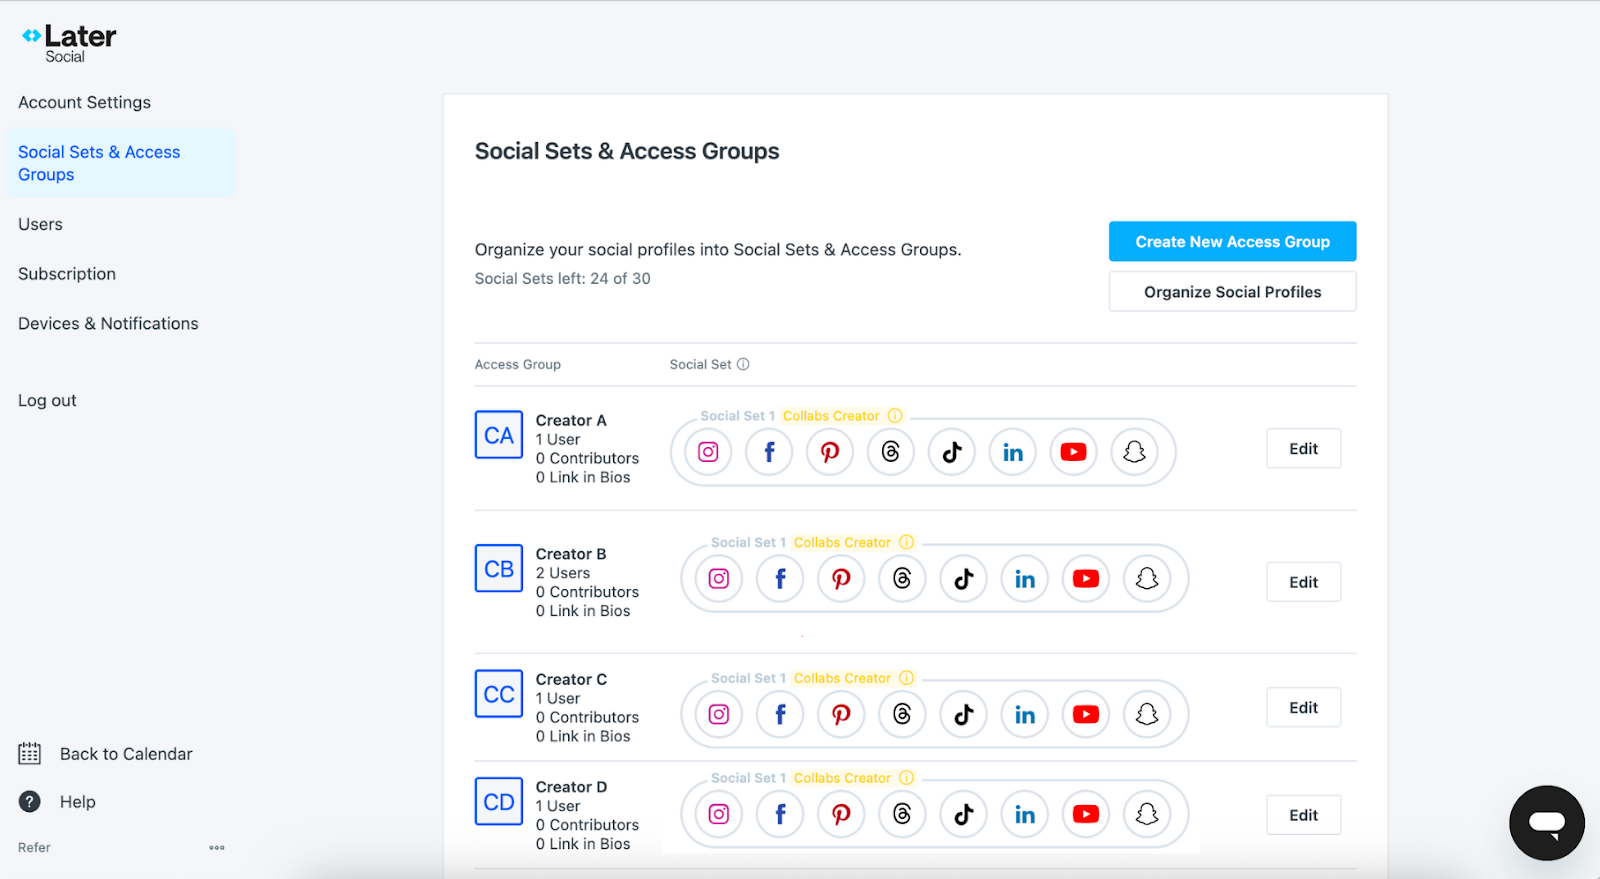Click Creator A's TikTok icon
This screenshot has width=1600, height=879.
[x=952, y=452]
